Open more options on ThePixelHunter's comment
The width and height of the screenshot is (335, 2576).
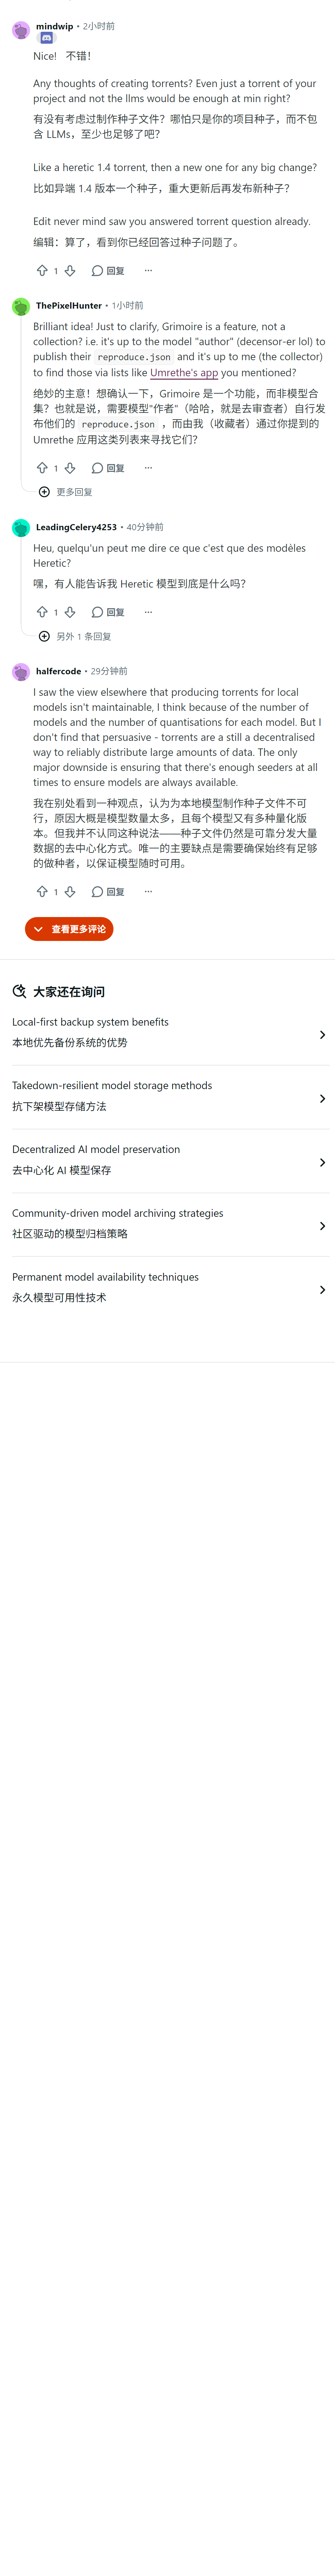pos(148,468)
